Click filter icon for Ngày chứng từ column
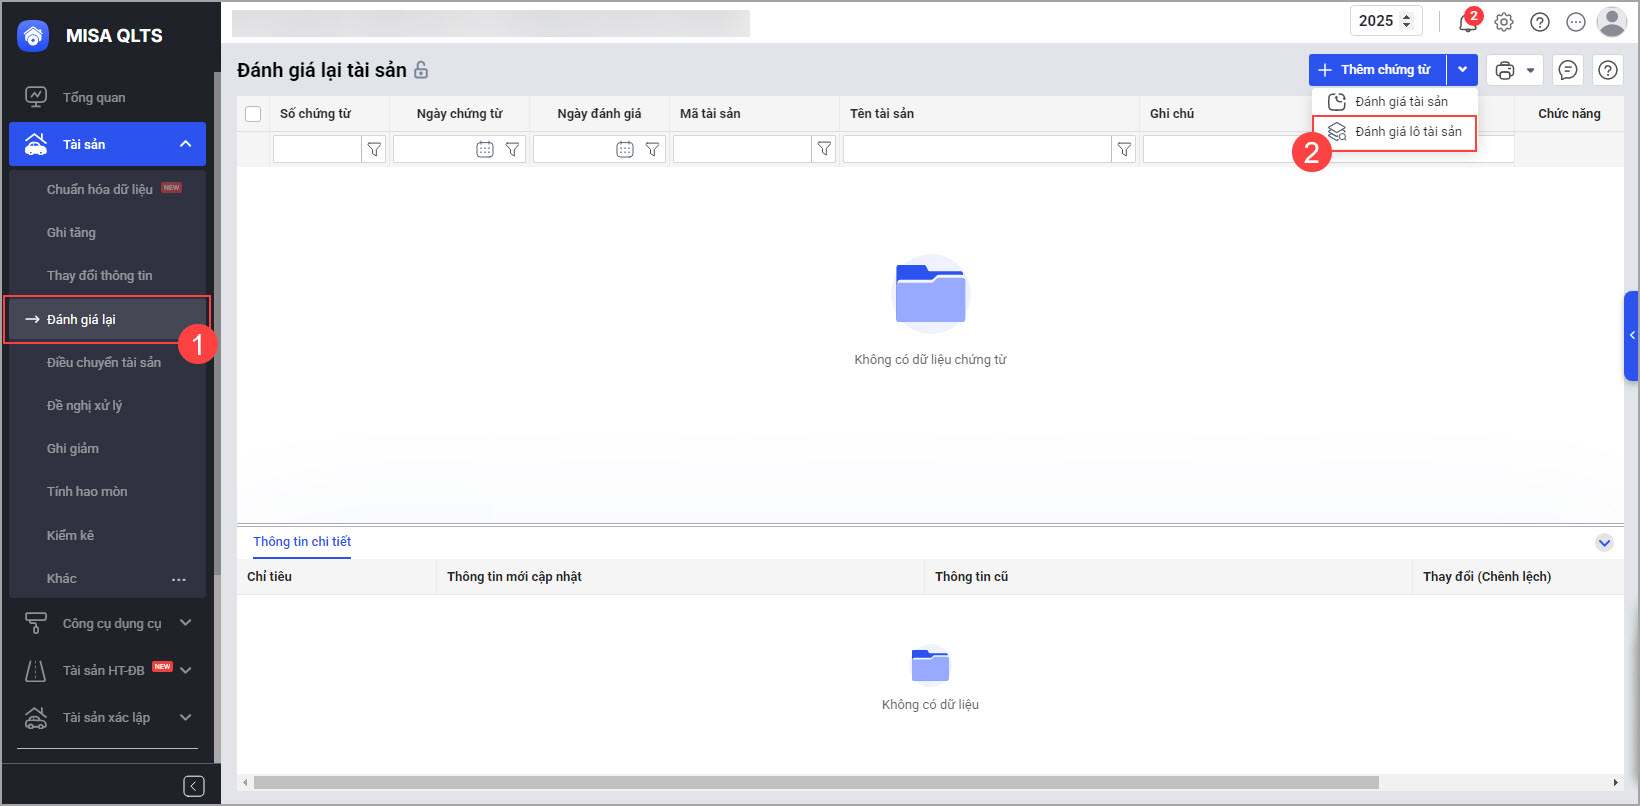Image resolution: width=1640 pixels, height=806 pixels. click(x=512, y=149)
